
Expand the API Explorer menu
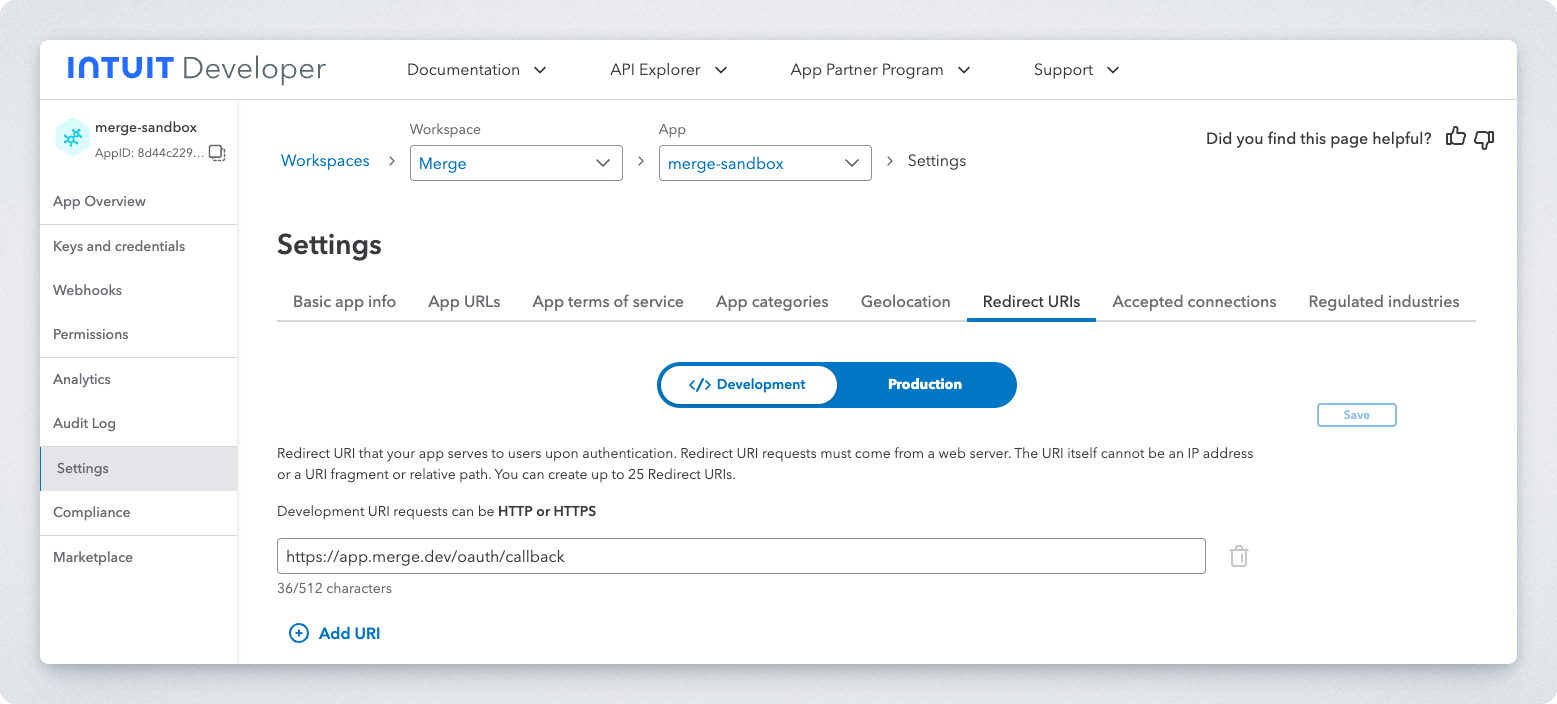pyautogui.click(x=668, y=70)
